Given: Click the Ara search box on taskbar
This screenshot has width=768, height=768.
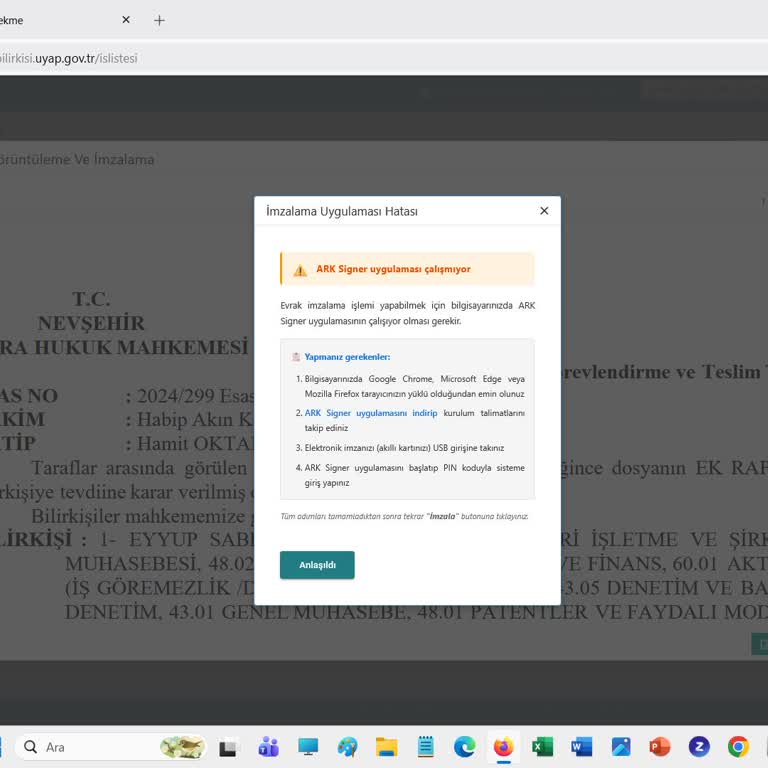Looking at the screenshot, I should 111,747.
